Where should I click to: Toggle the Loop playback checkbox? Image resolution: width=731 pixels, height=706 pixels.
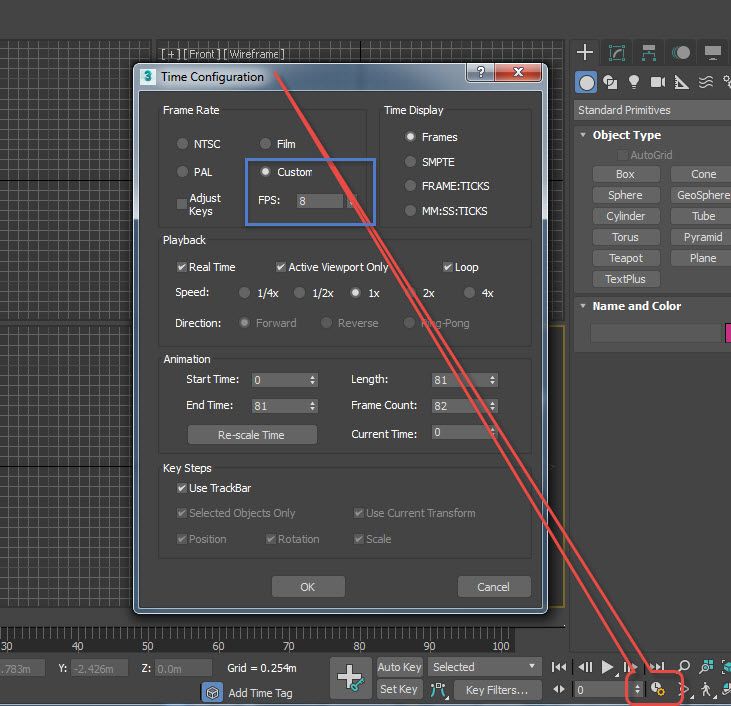[448, 267]
